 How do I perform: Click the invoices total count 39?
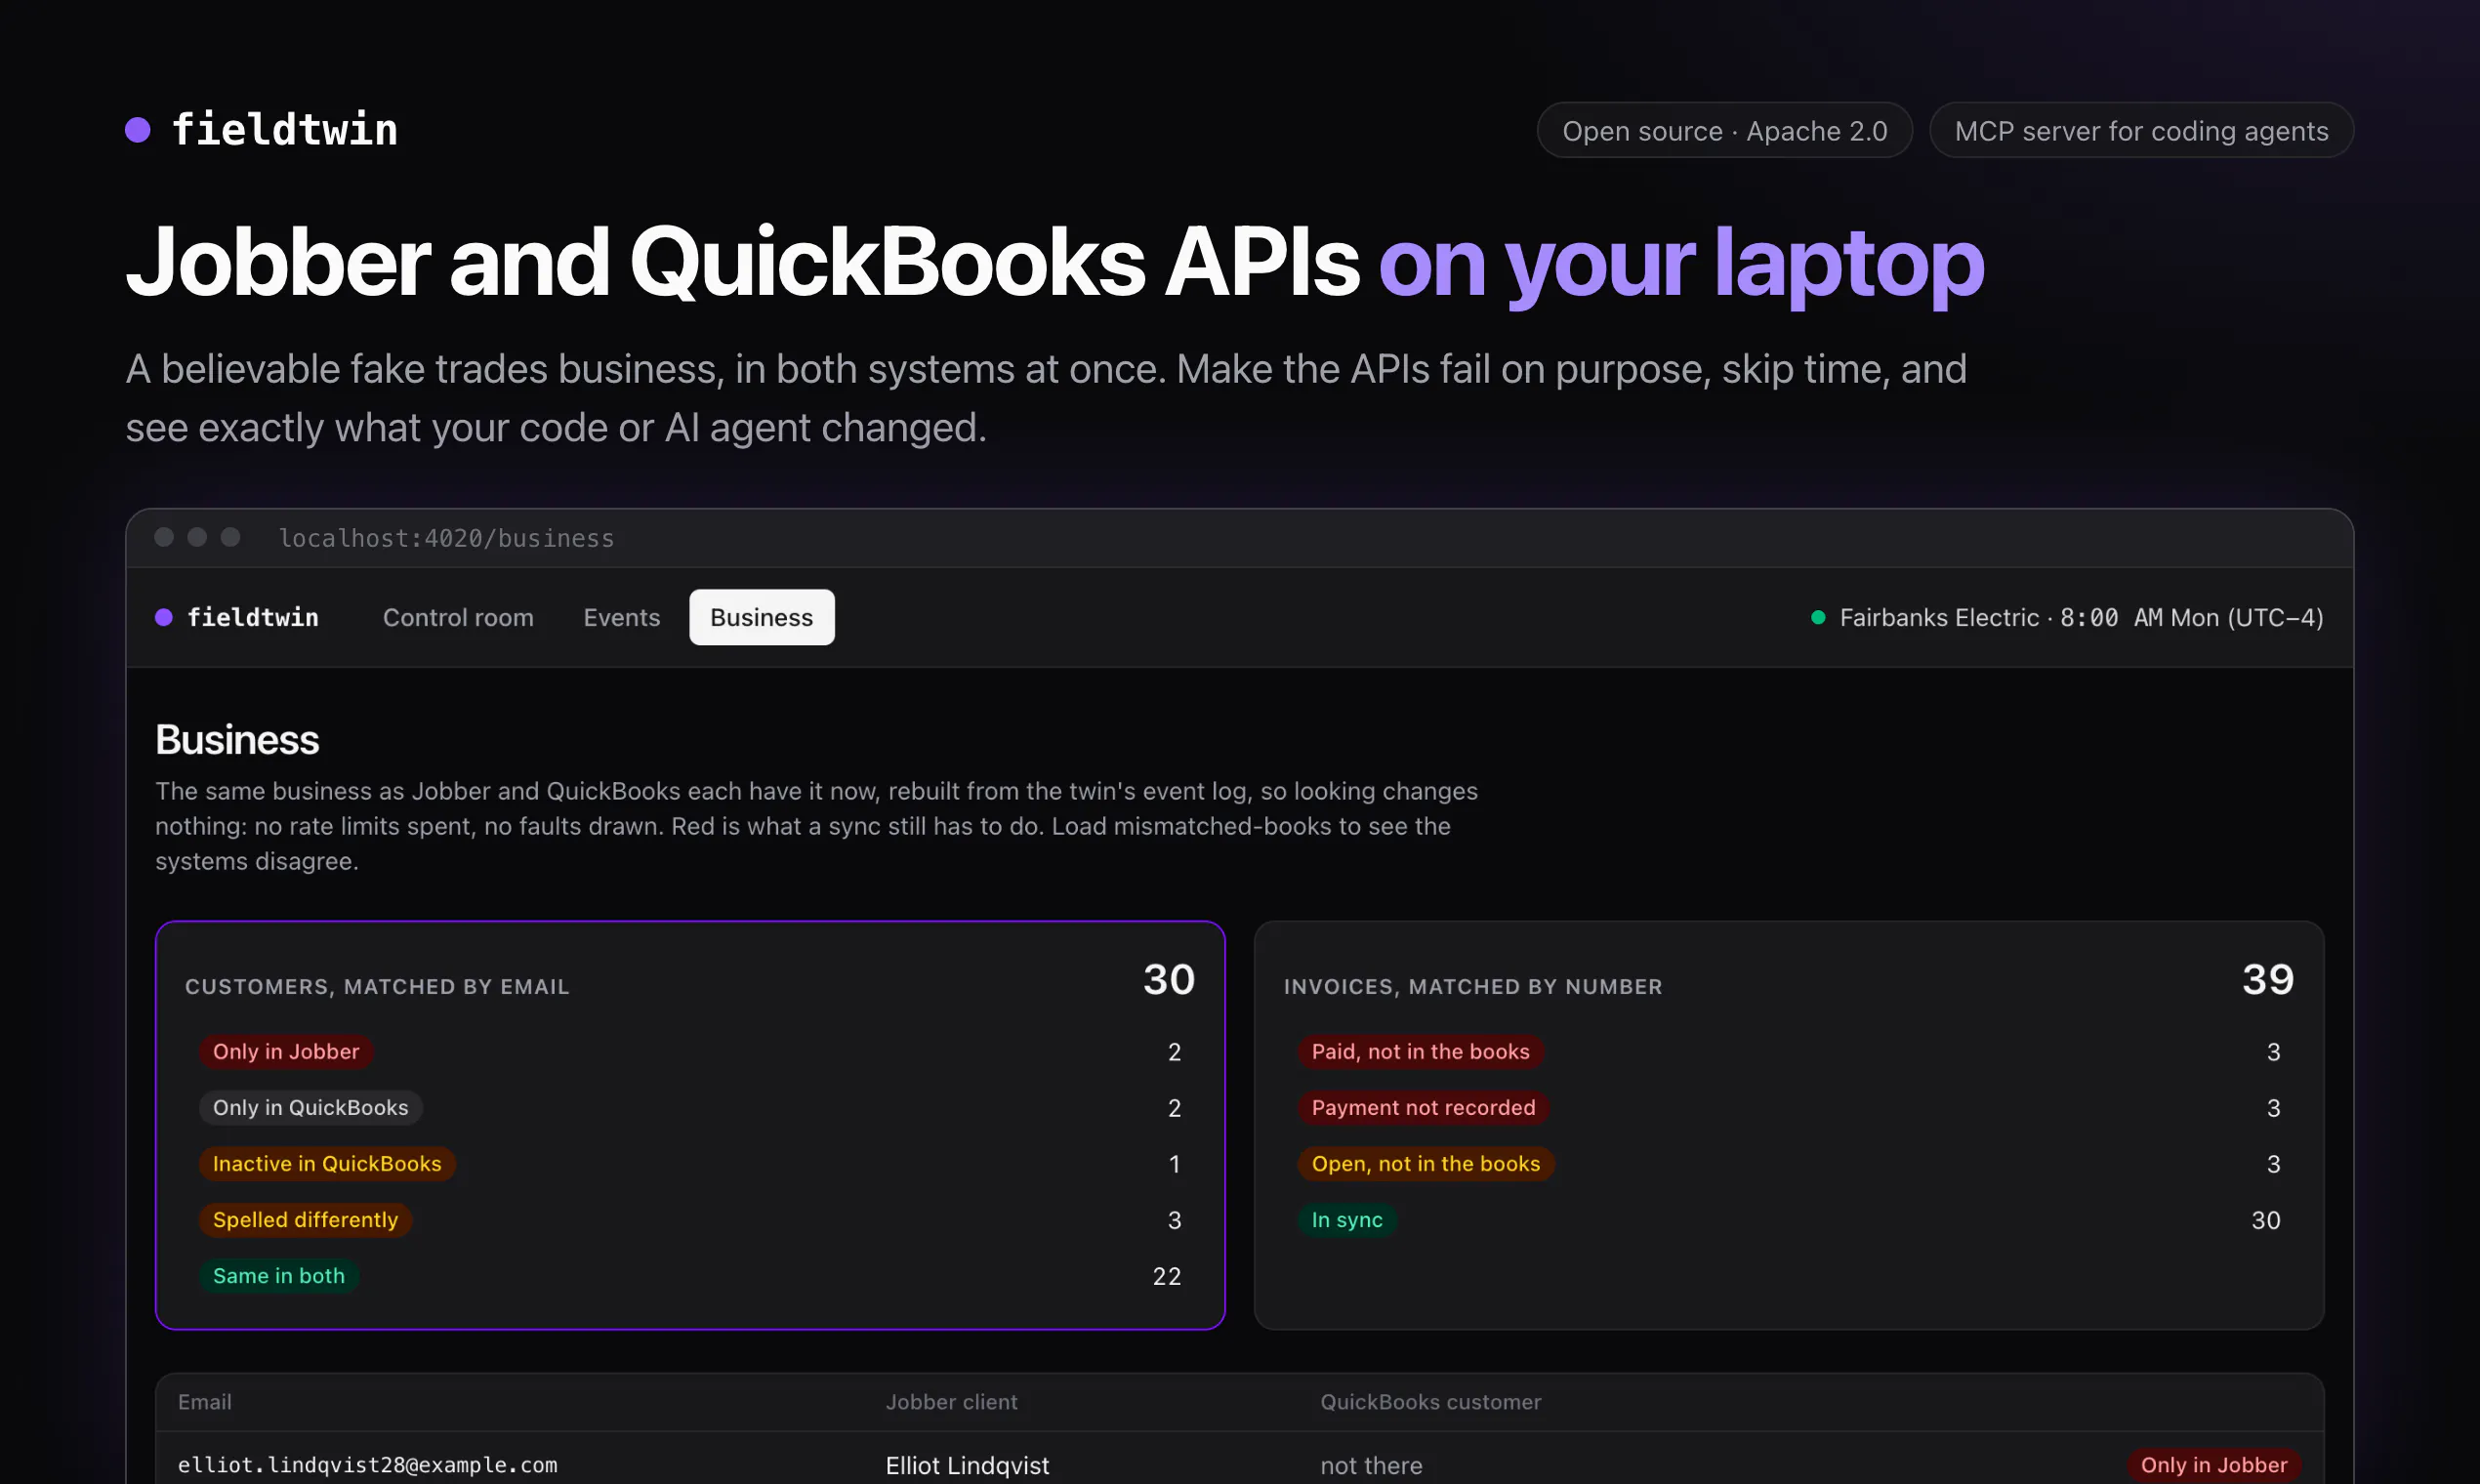(2268, 979)
